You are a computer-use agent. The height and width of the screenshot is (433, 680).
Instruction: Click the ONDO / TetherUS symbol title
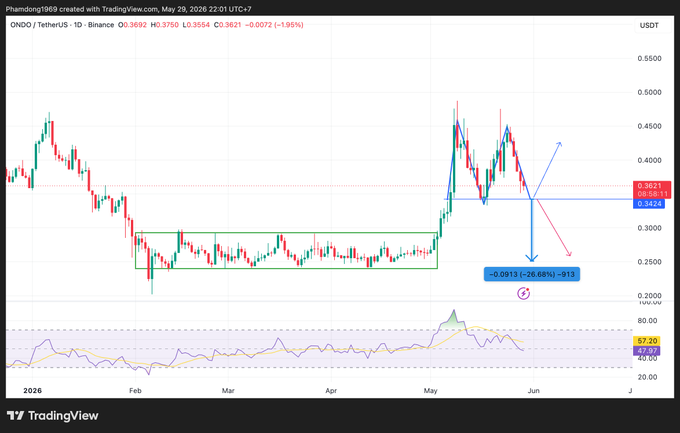(39, 25)
